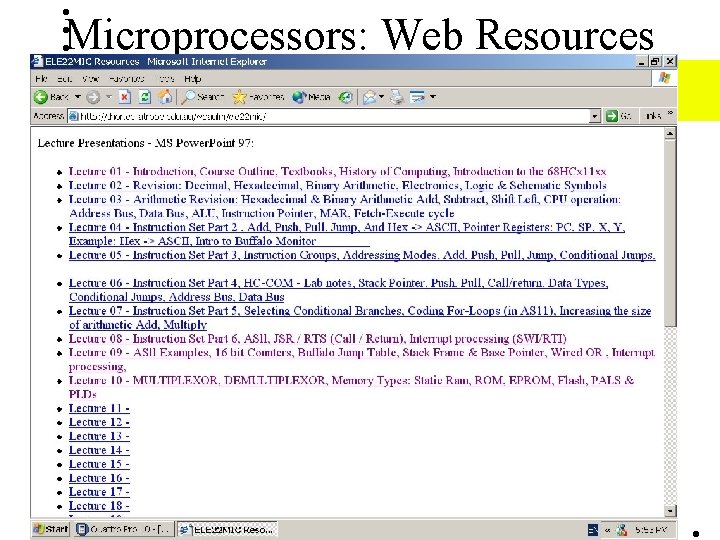Open the History clock icon

pyautogui.click(x=345, y=97)
